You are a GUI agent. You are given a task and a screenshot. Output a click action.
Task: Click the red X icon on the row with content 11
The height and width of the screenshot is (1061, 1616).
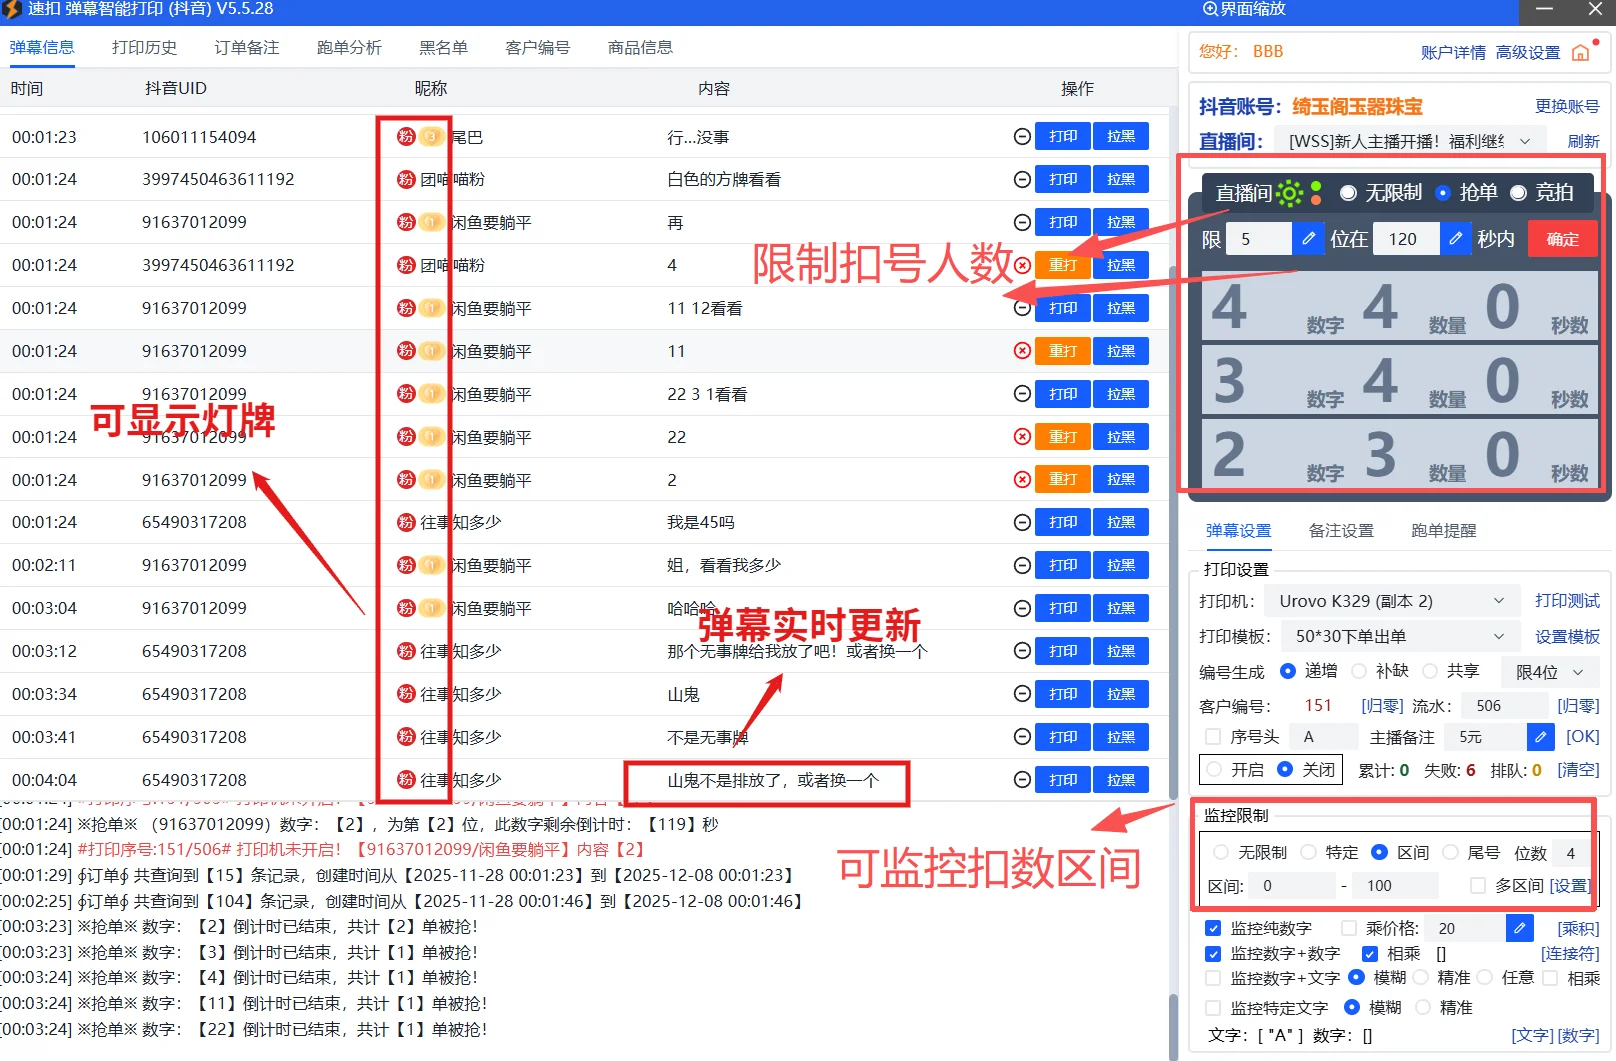(1021, 351)
